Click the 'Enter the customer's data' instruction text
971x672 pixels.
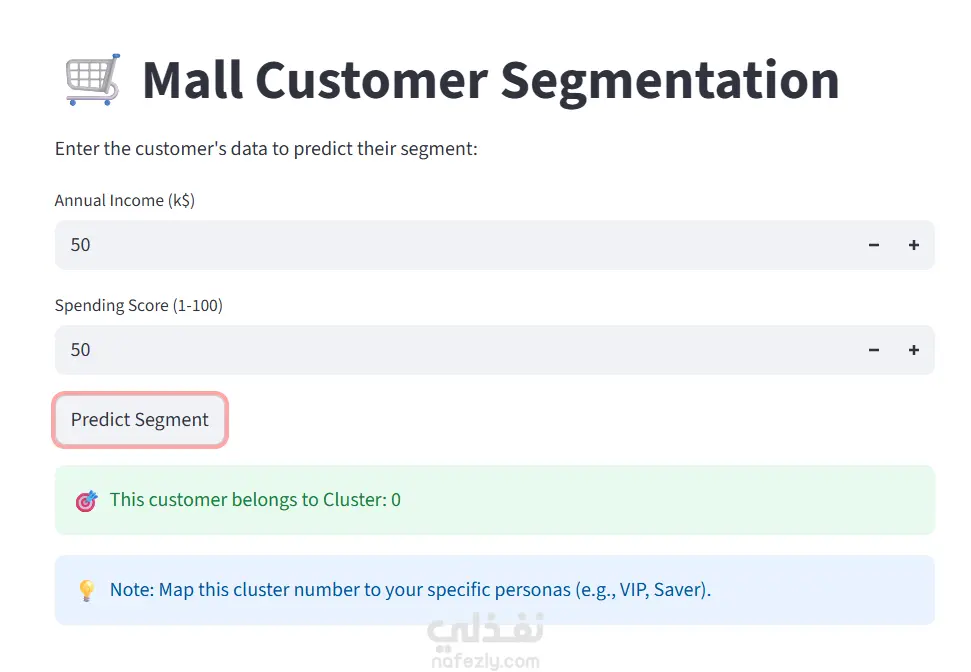266,149
